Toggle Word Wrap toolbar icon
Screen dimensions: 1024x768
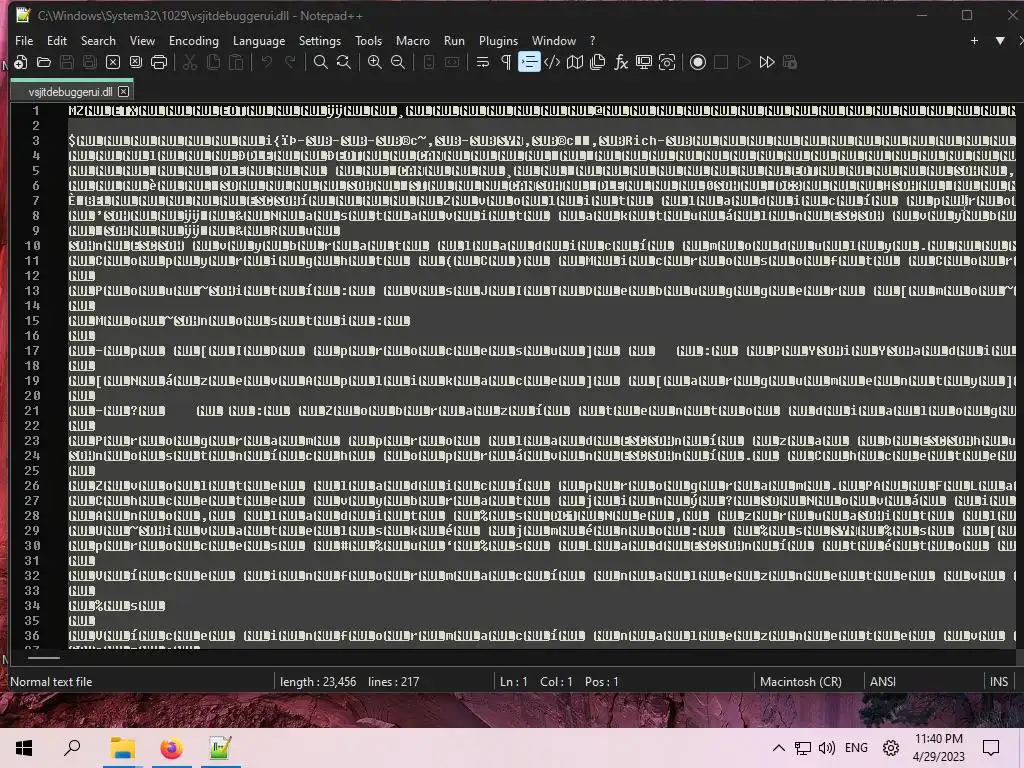[483, 62]
